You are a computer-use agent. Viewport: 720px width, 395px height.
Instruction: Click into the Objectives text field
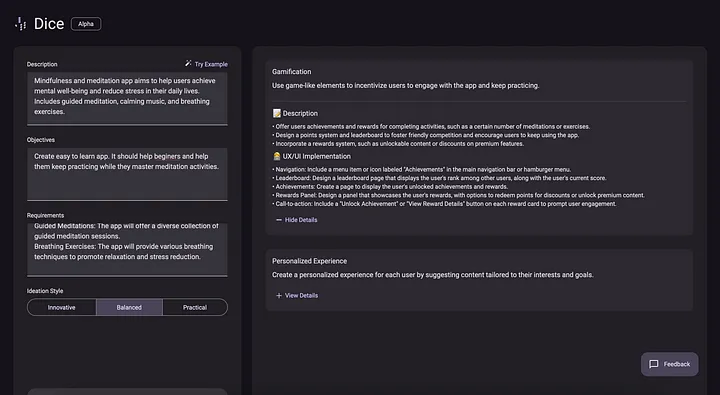pyautogui.click(x=127, y=174)
